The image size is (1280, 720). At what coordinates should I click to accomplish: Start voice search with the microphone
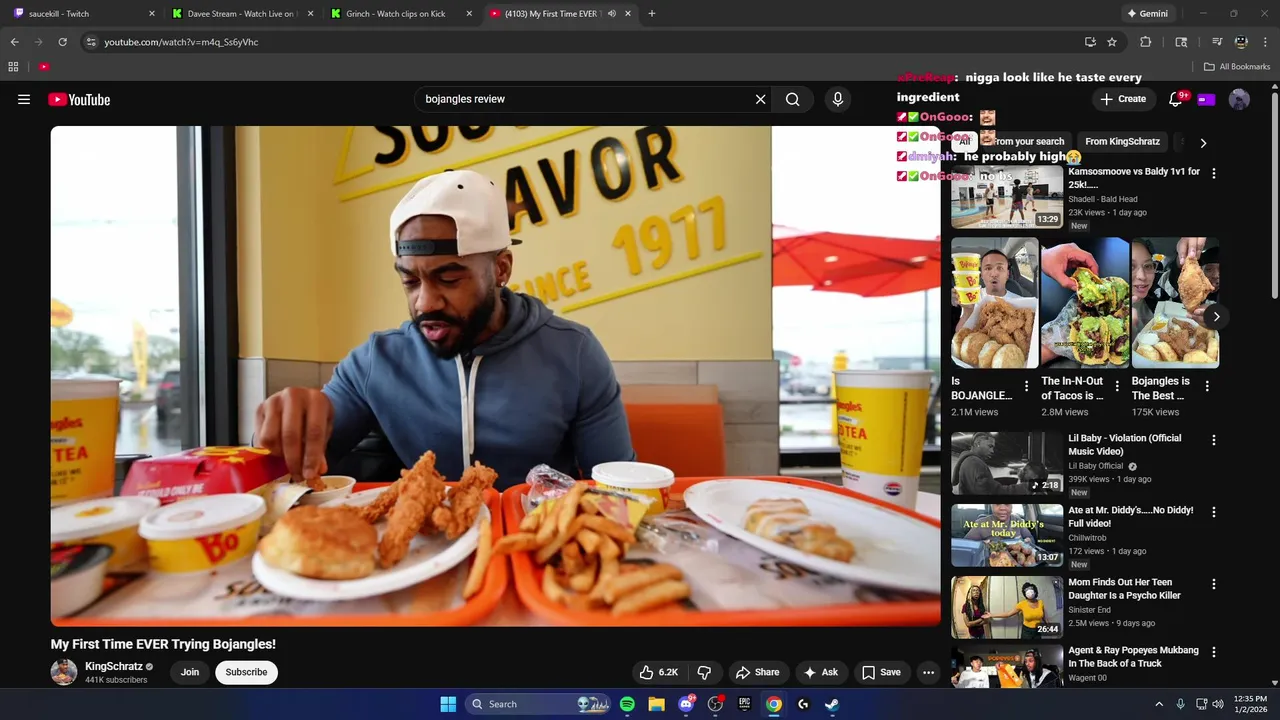point(838,99)
